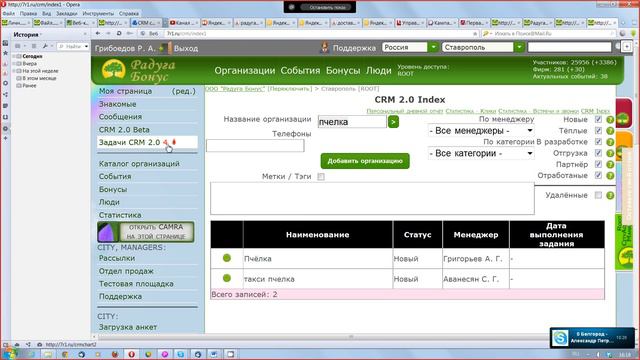Viewport: 640px width, 360px height.
Task: Click the Выход logout link
Action: [186, 49]
